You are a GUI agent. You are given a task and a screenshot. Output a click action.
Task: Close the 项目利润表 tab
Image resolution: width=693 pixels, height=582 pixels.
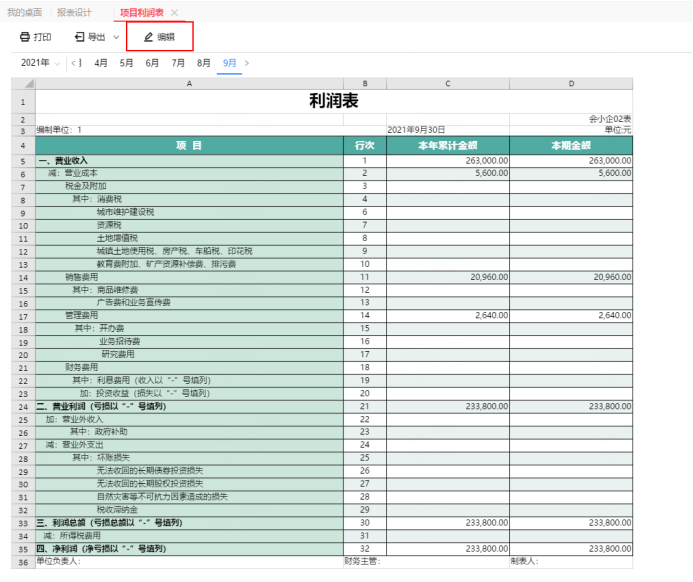(x=175, y=12)
